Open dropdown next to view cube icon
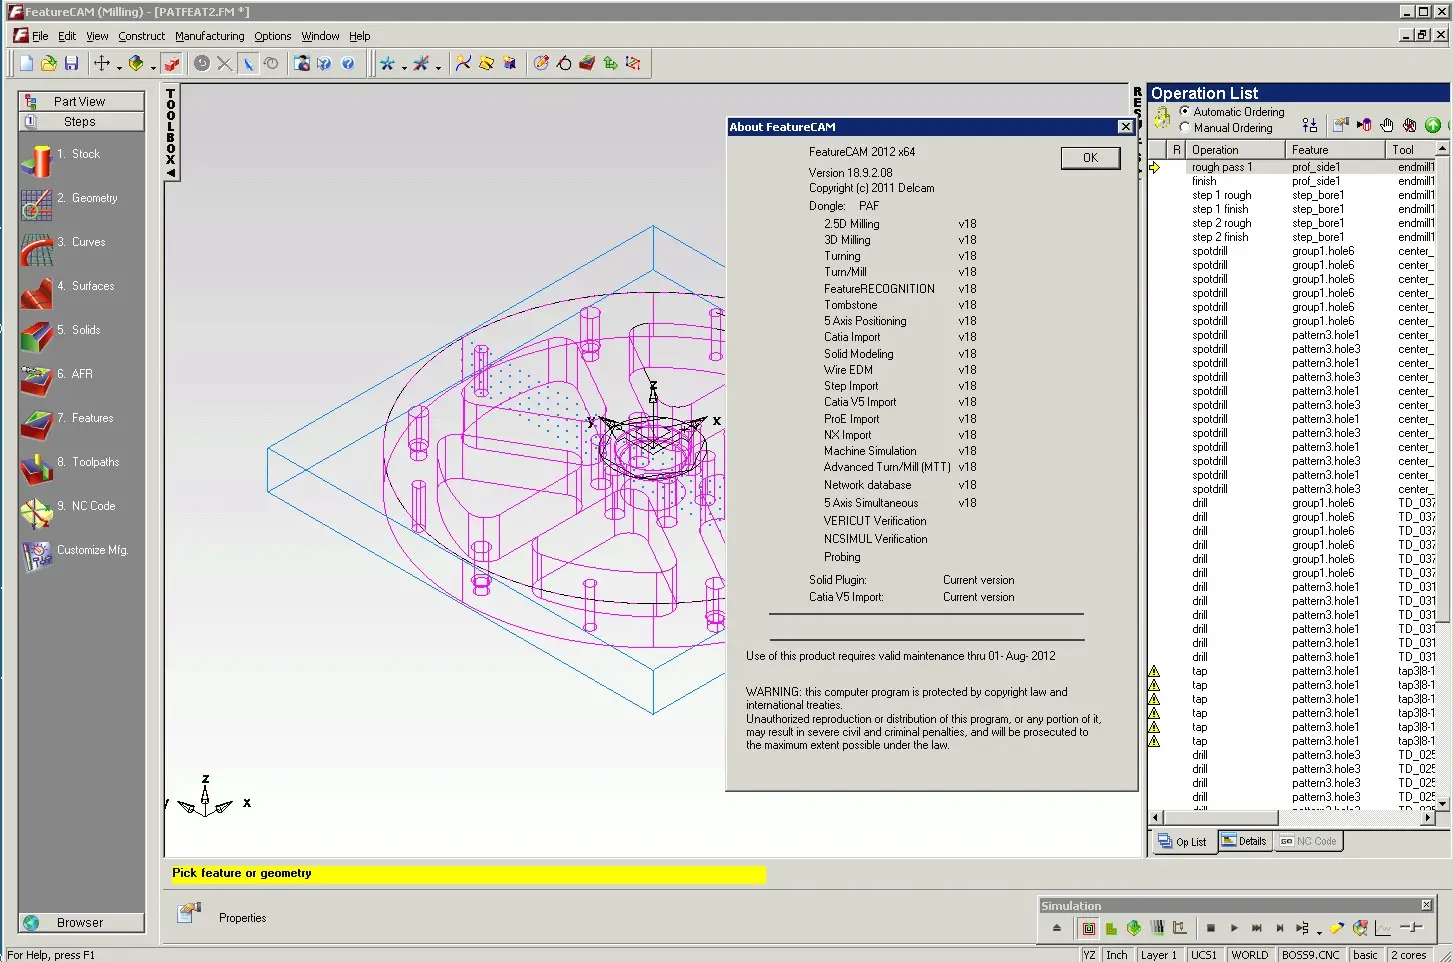 (153, 68)
